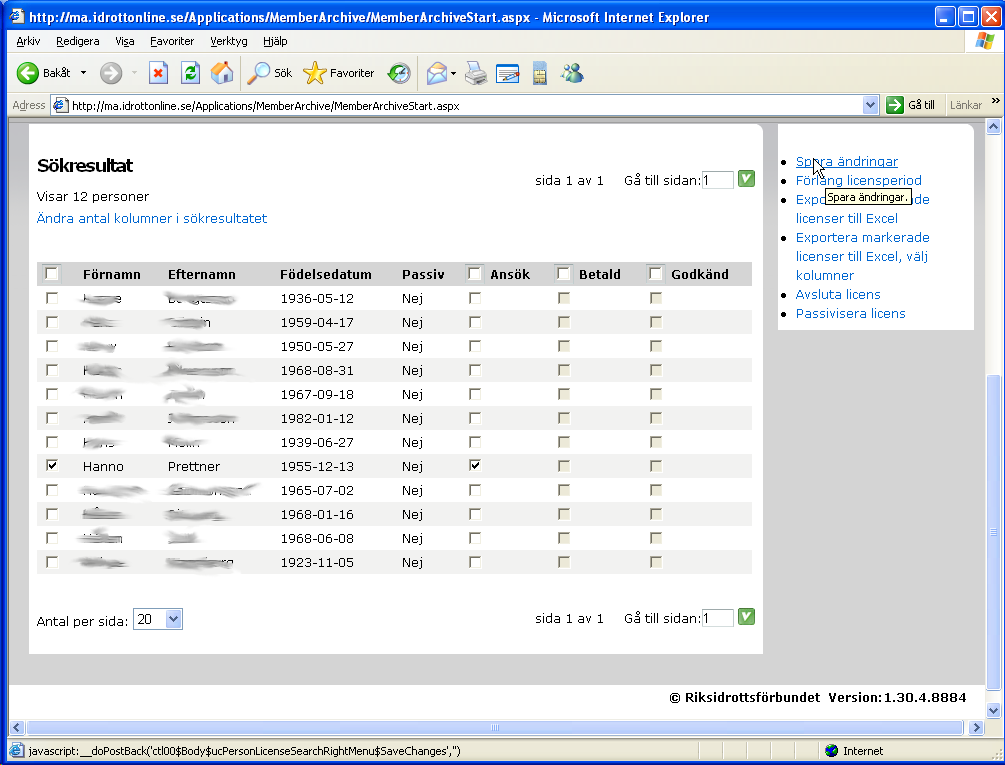Click the green Gå till arrow button
The height and width of the screenshot is (765, 1005).
(x=894, y=105)
